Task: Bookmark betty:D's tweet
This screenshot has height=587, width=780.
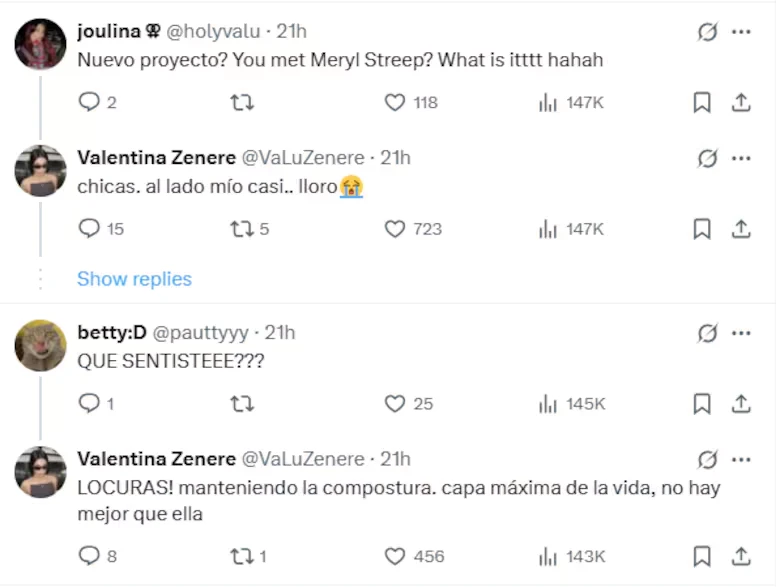Action: click(x=702, y=404)
